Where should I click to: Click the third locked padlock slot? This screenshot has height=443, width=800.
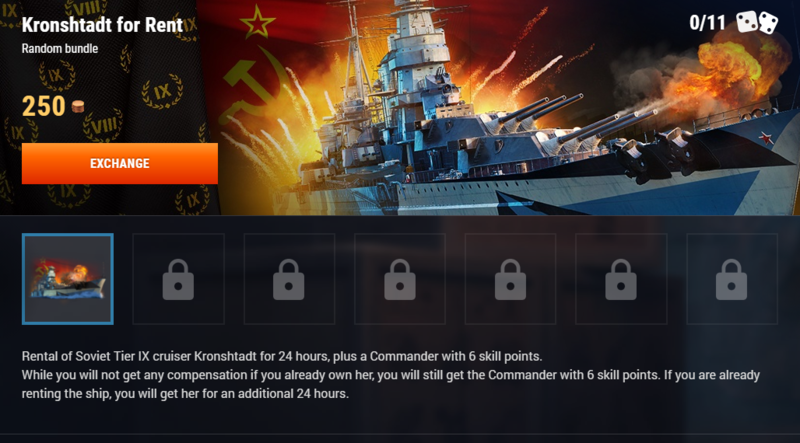point(399,279)
